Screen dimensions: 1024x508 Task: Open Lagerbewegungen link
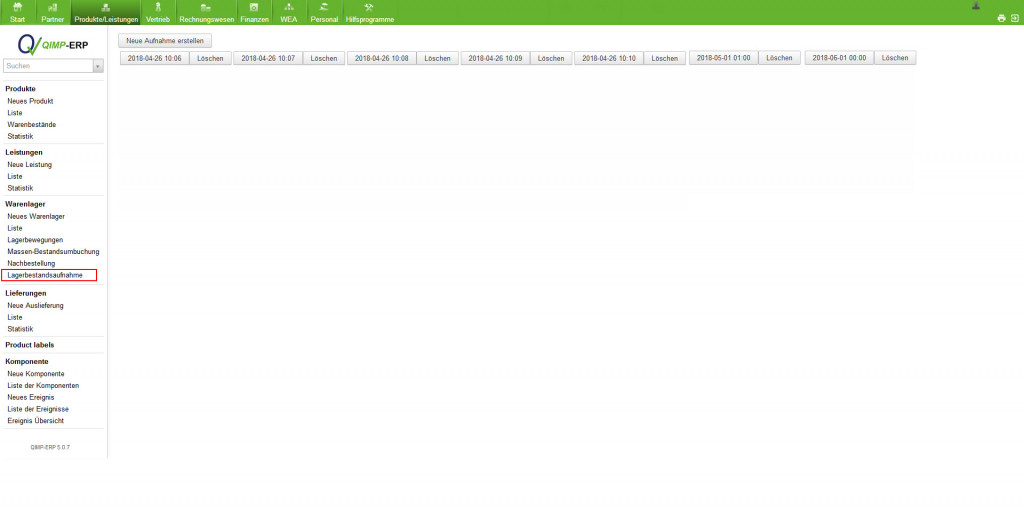click(x=35, y=240)
